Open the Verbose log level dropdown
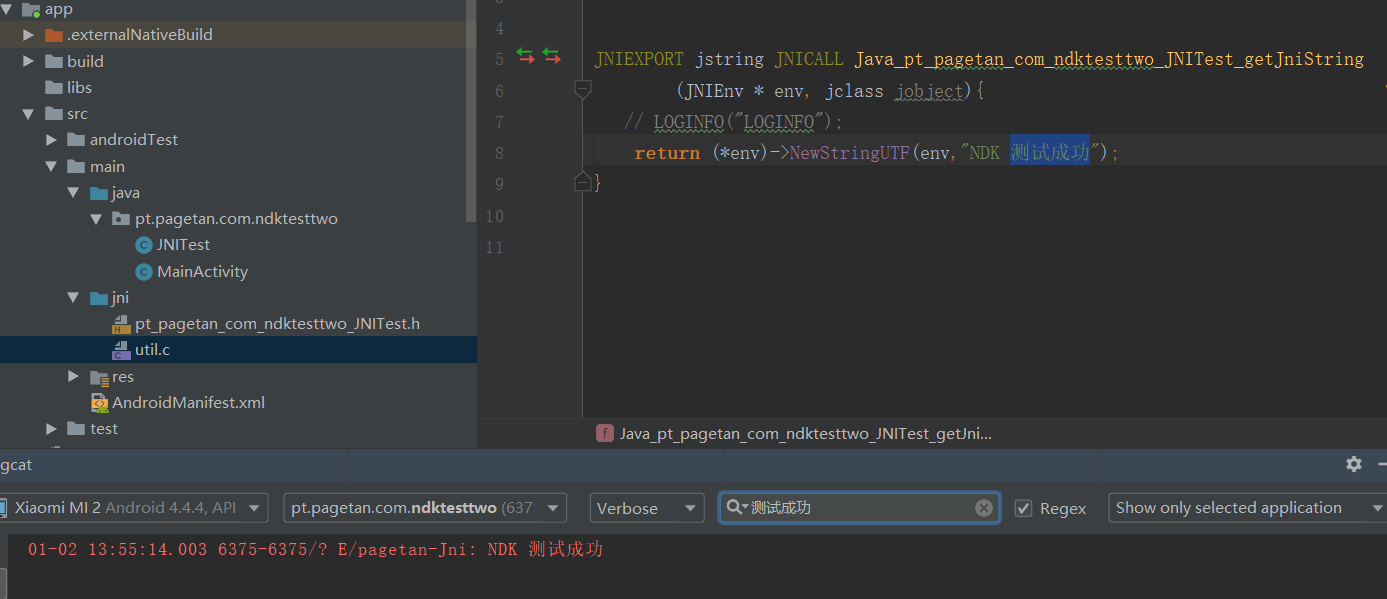The image size is (1387, 599). (647, 508)
